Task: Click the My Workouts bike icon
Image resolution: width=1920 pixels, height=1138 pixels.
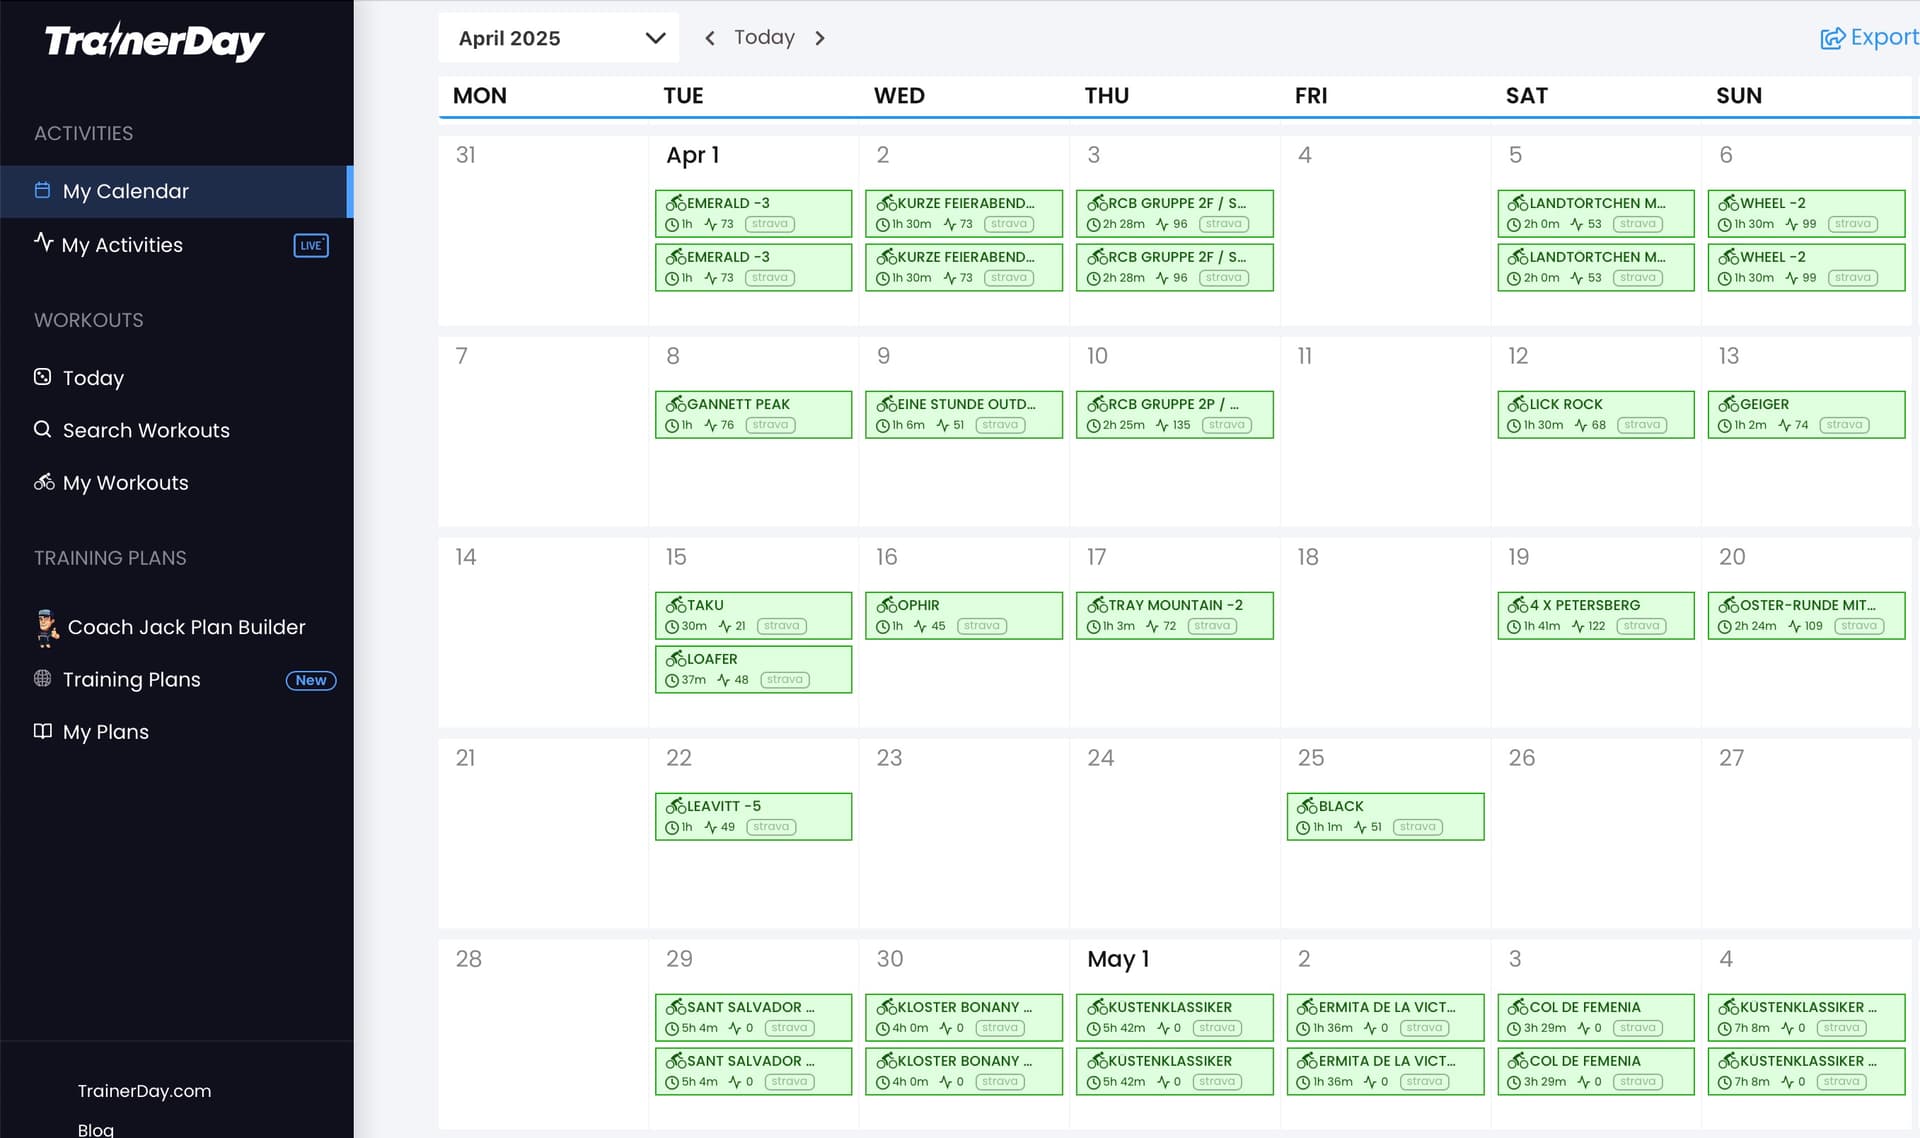Action: (x=44, y=482)
